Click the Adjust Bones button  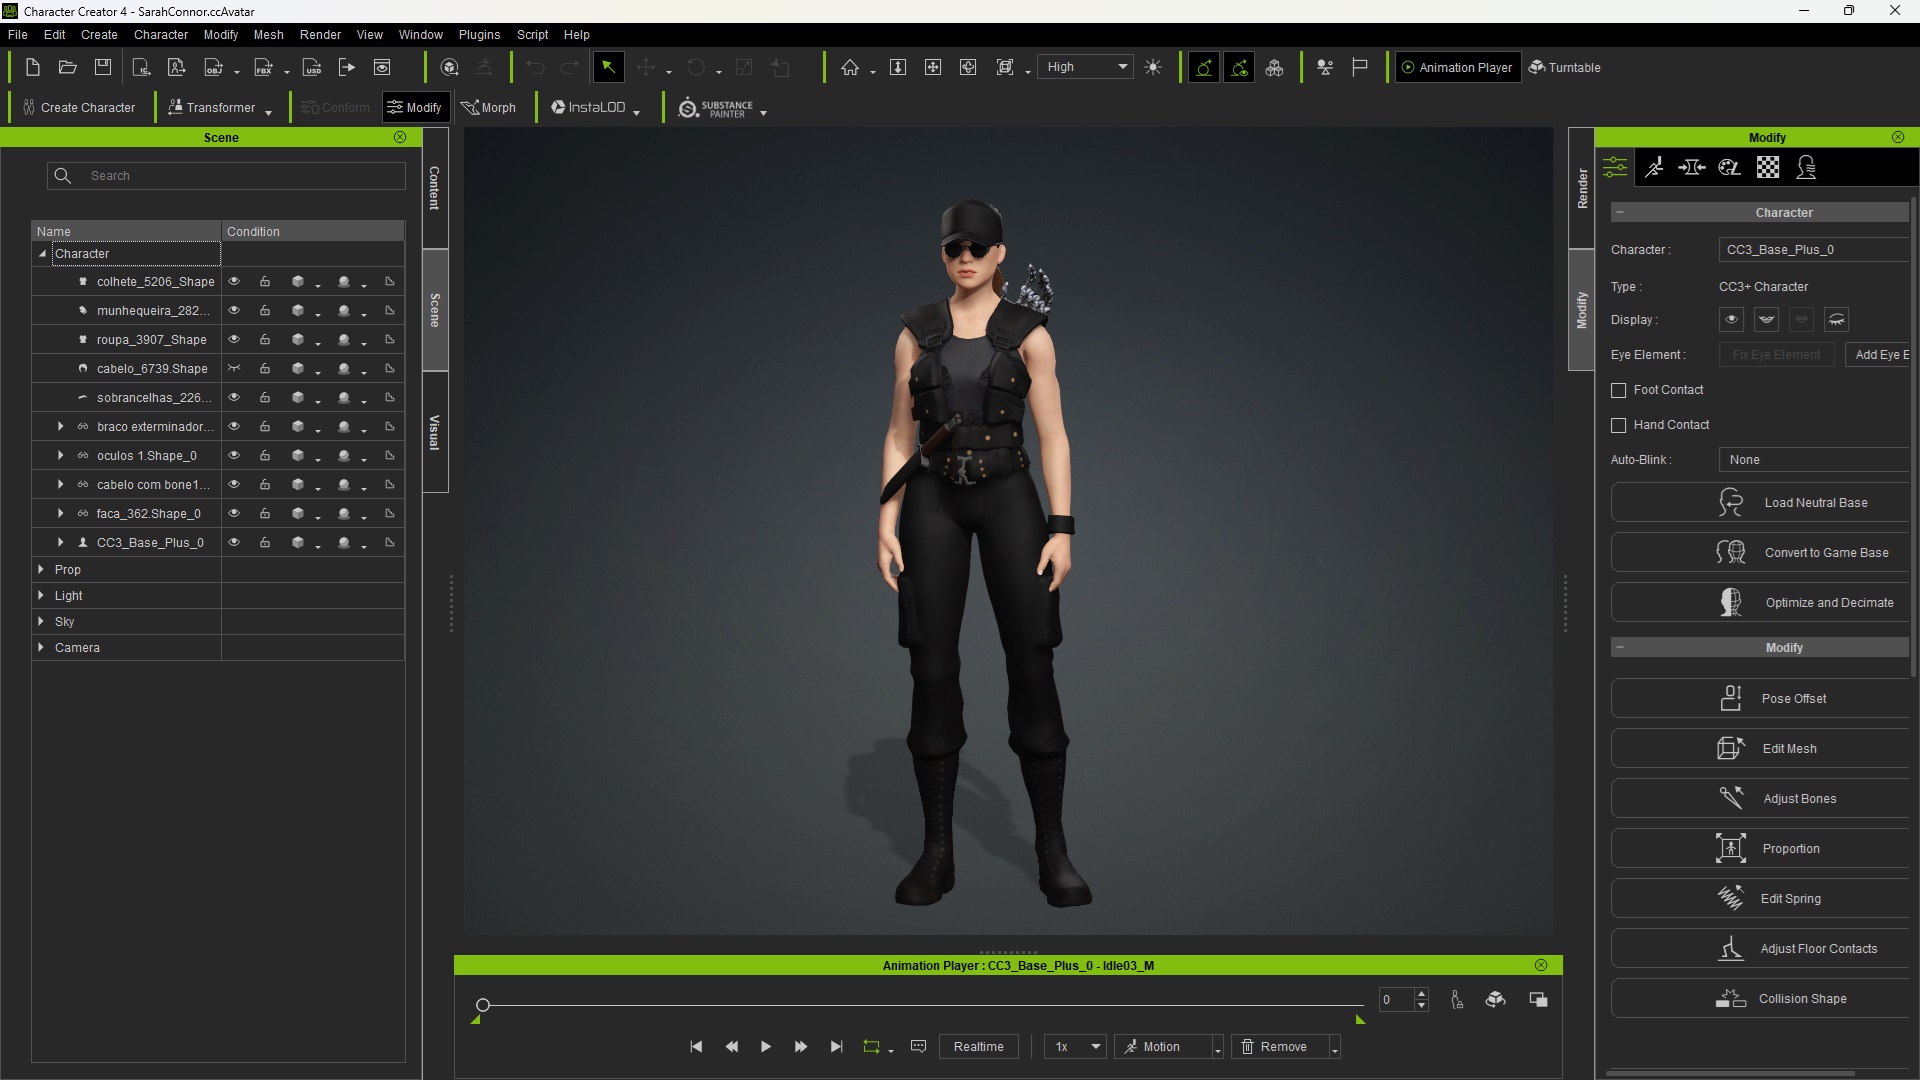1761,798
